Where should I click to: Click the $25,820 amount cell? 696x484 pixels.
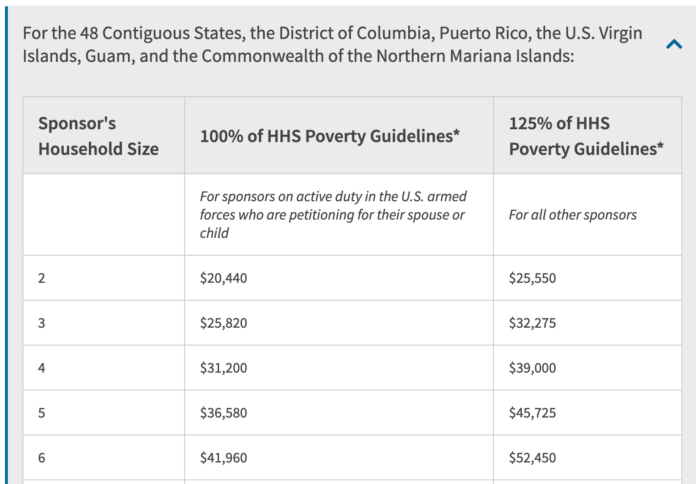tap(224, 323)
